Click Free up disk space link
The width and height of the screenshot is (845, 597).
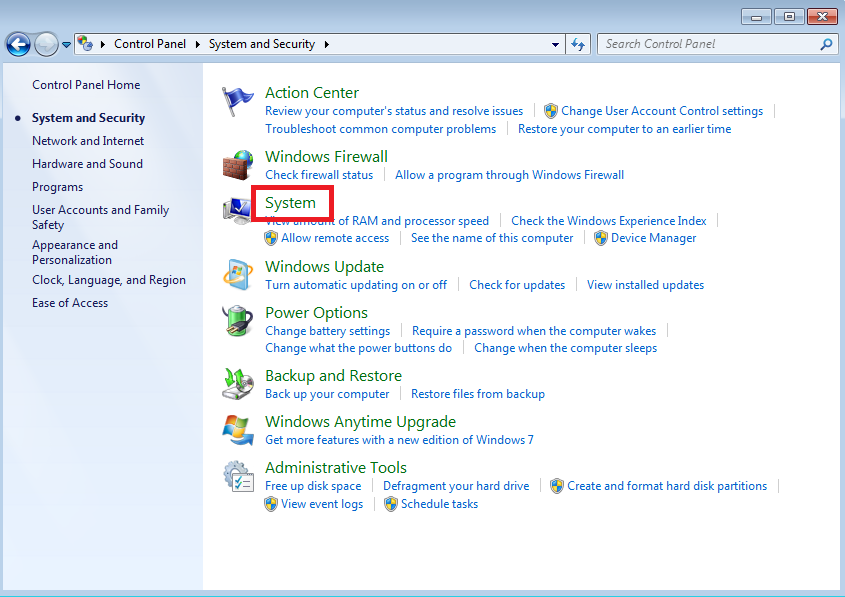pos(313,486)
